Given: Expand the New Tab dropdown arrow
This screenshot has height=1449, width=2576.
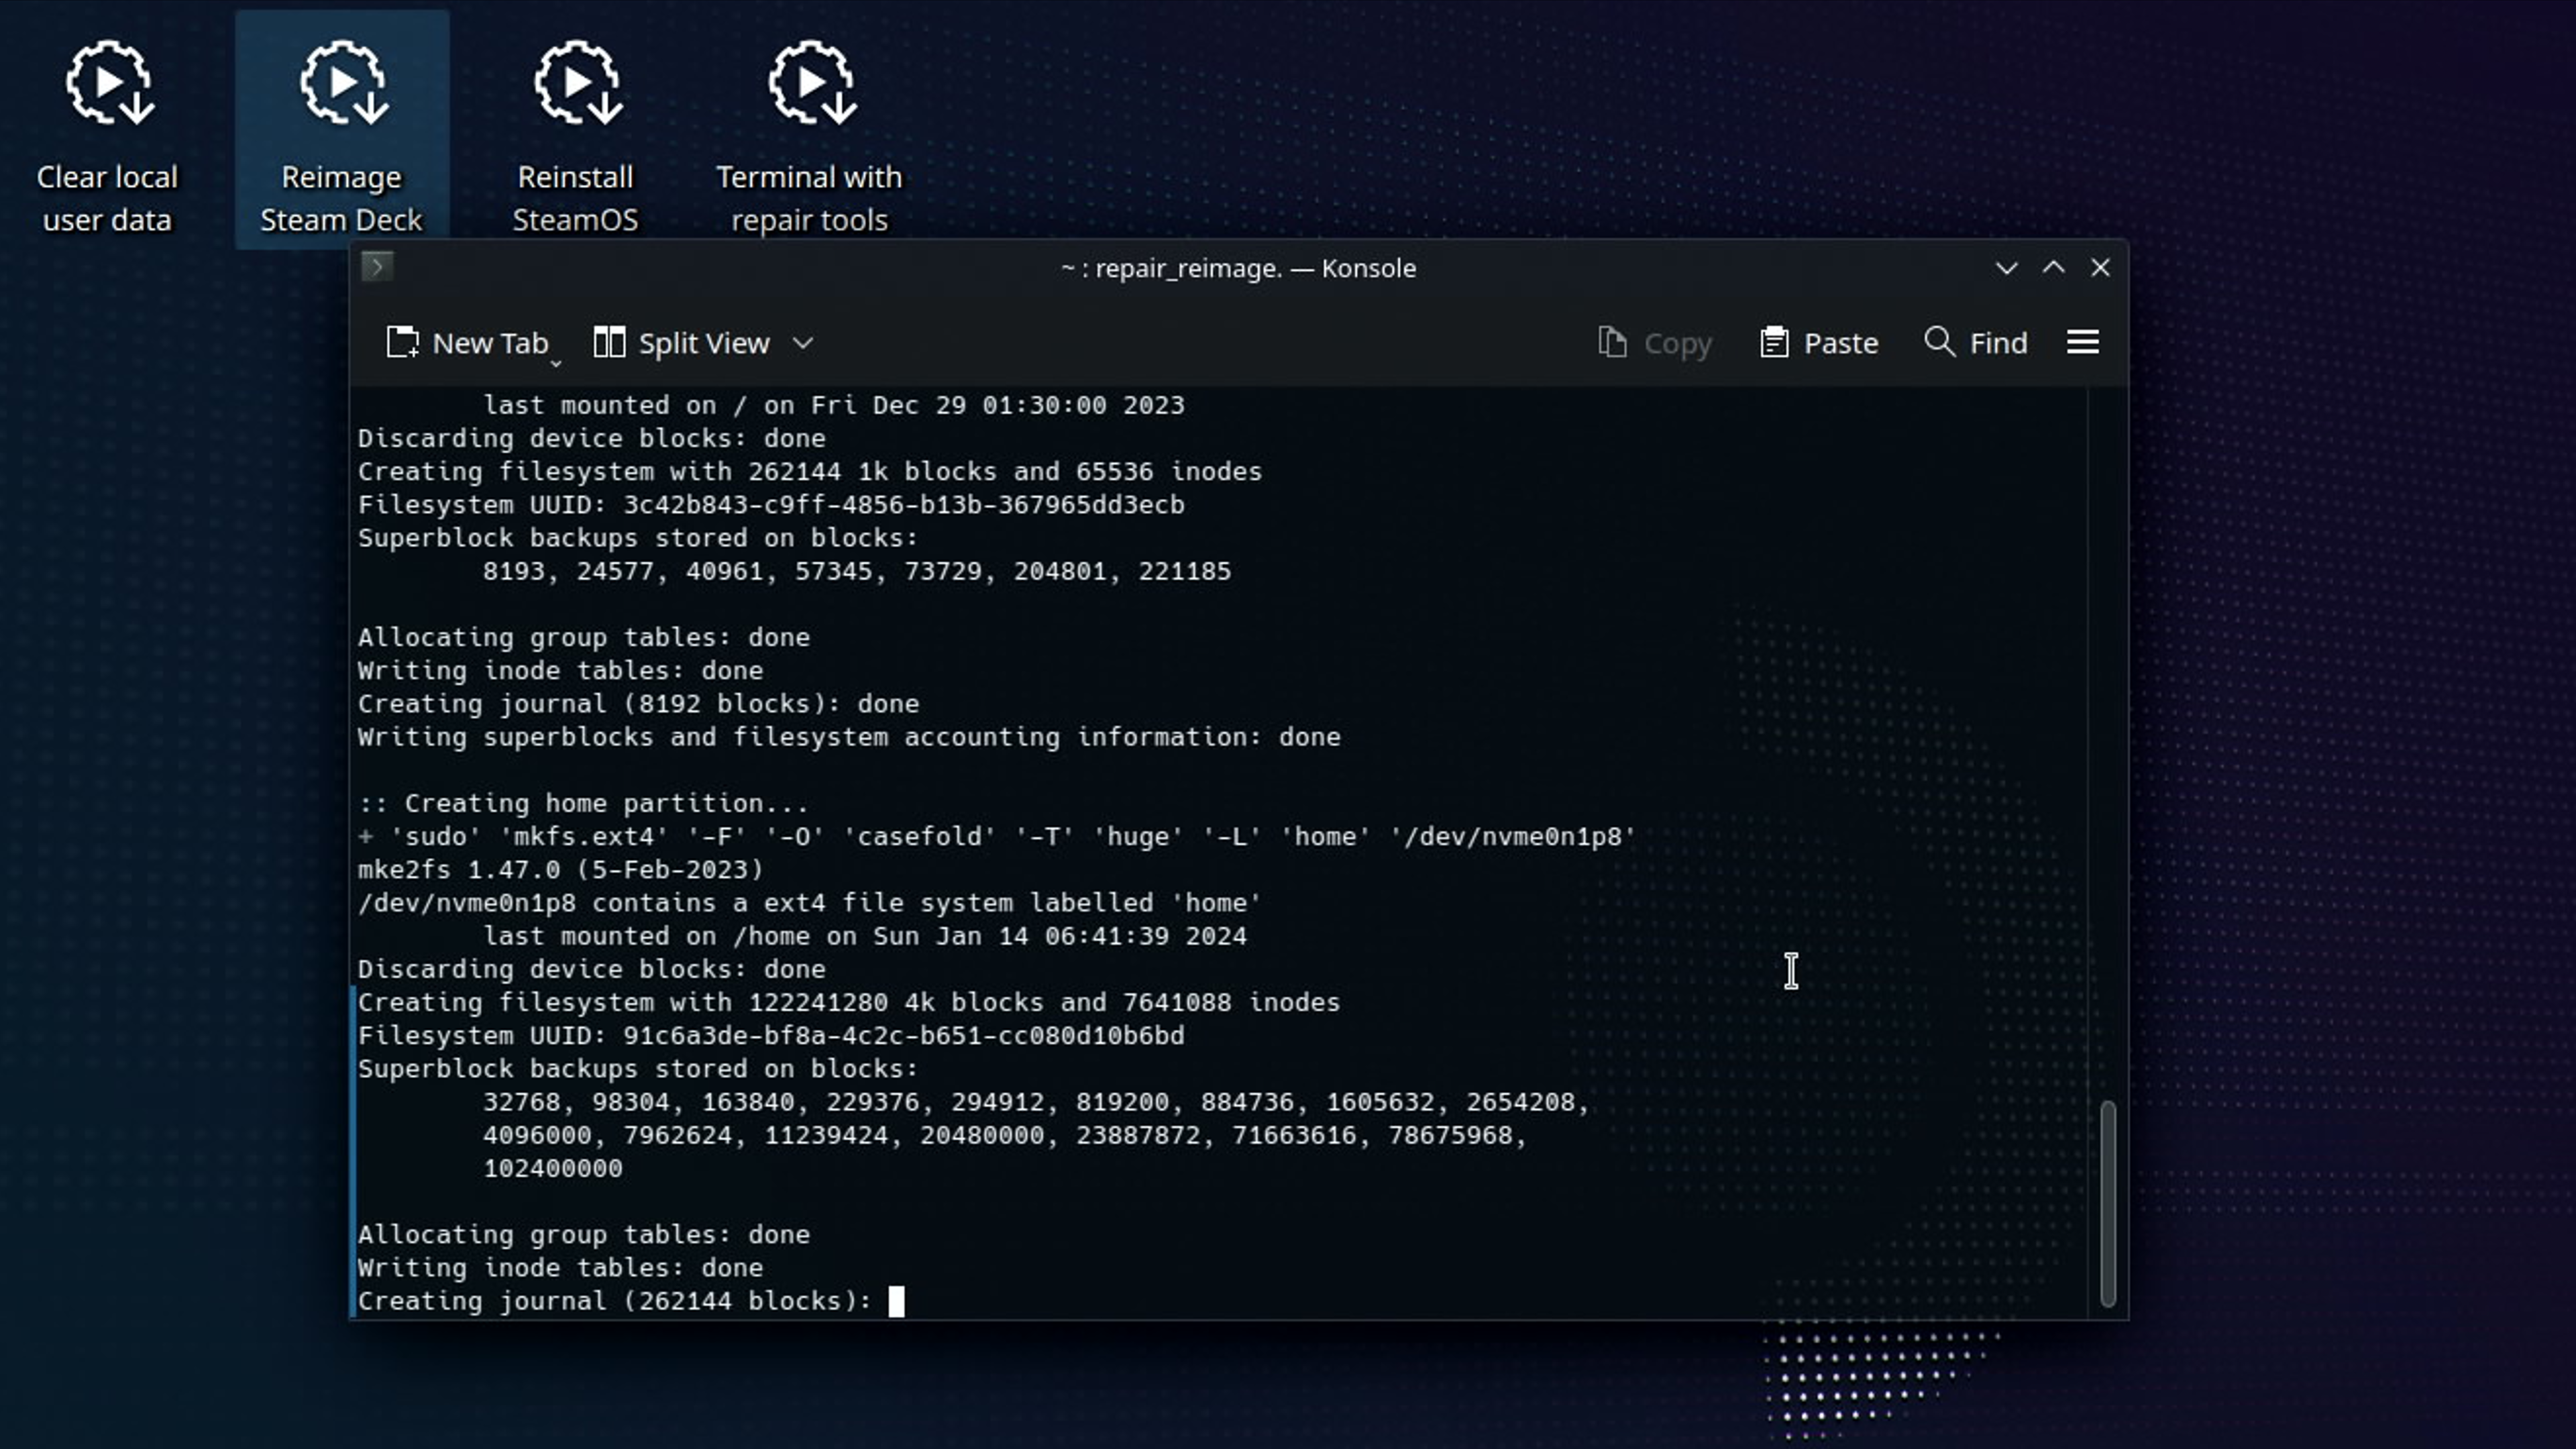Looking at the screenshot, I should tap(557, 363).
